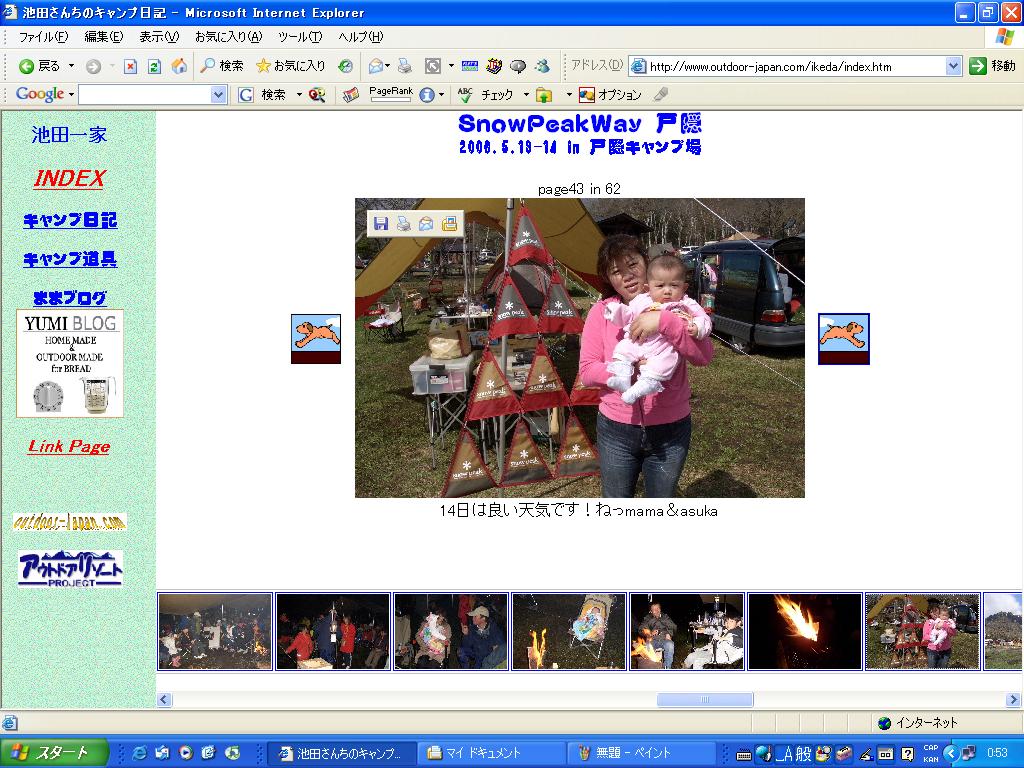Viewport: 1024px width, 768px height.
Task: Open the 表示(V) menu
Action: pos(159,37)
